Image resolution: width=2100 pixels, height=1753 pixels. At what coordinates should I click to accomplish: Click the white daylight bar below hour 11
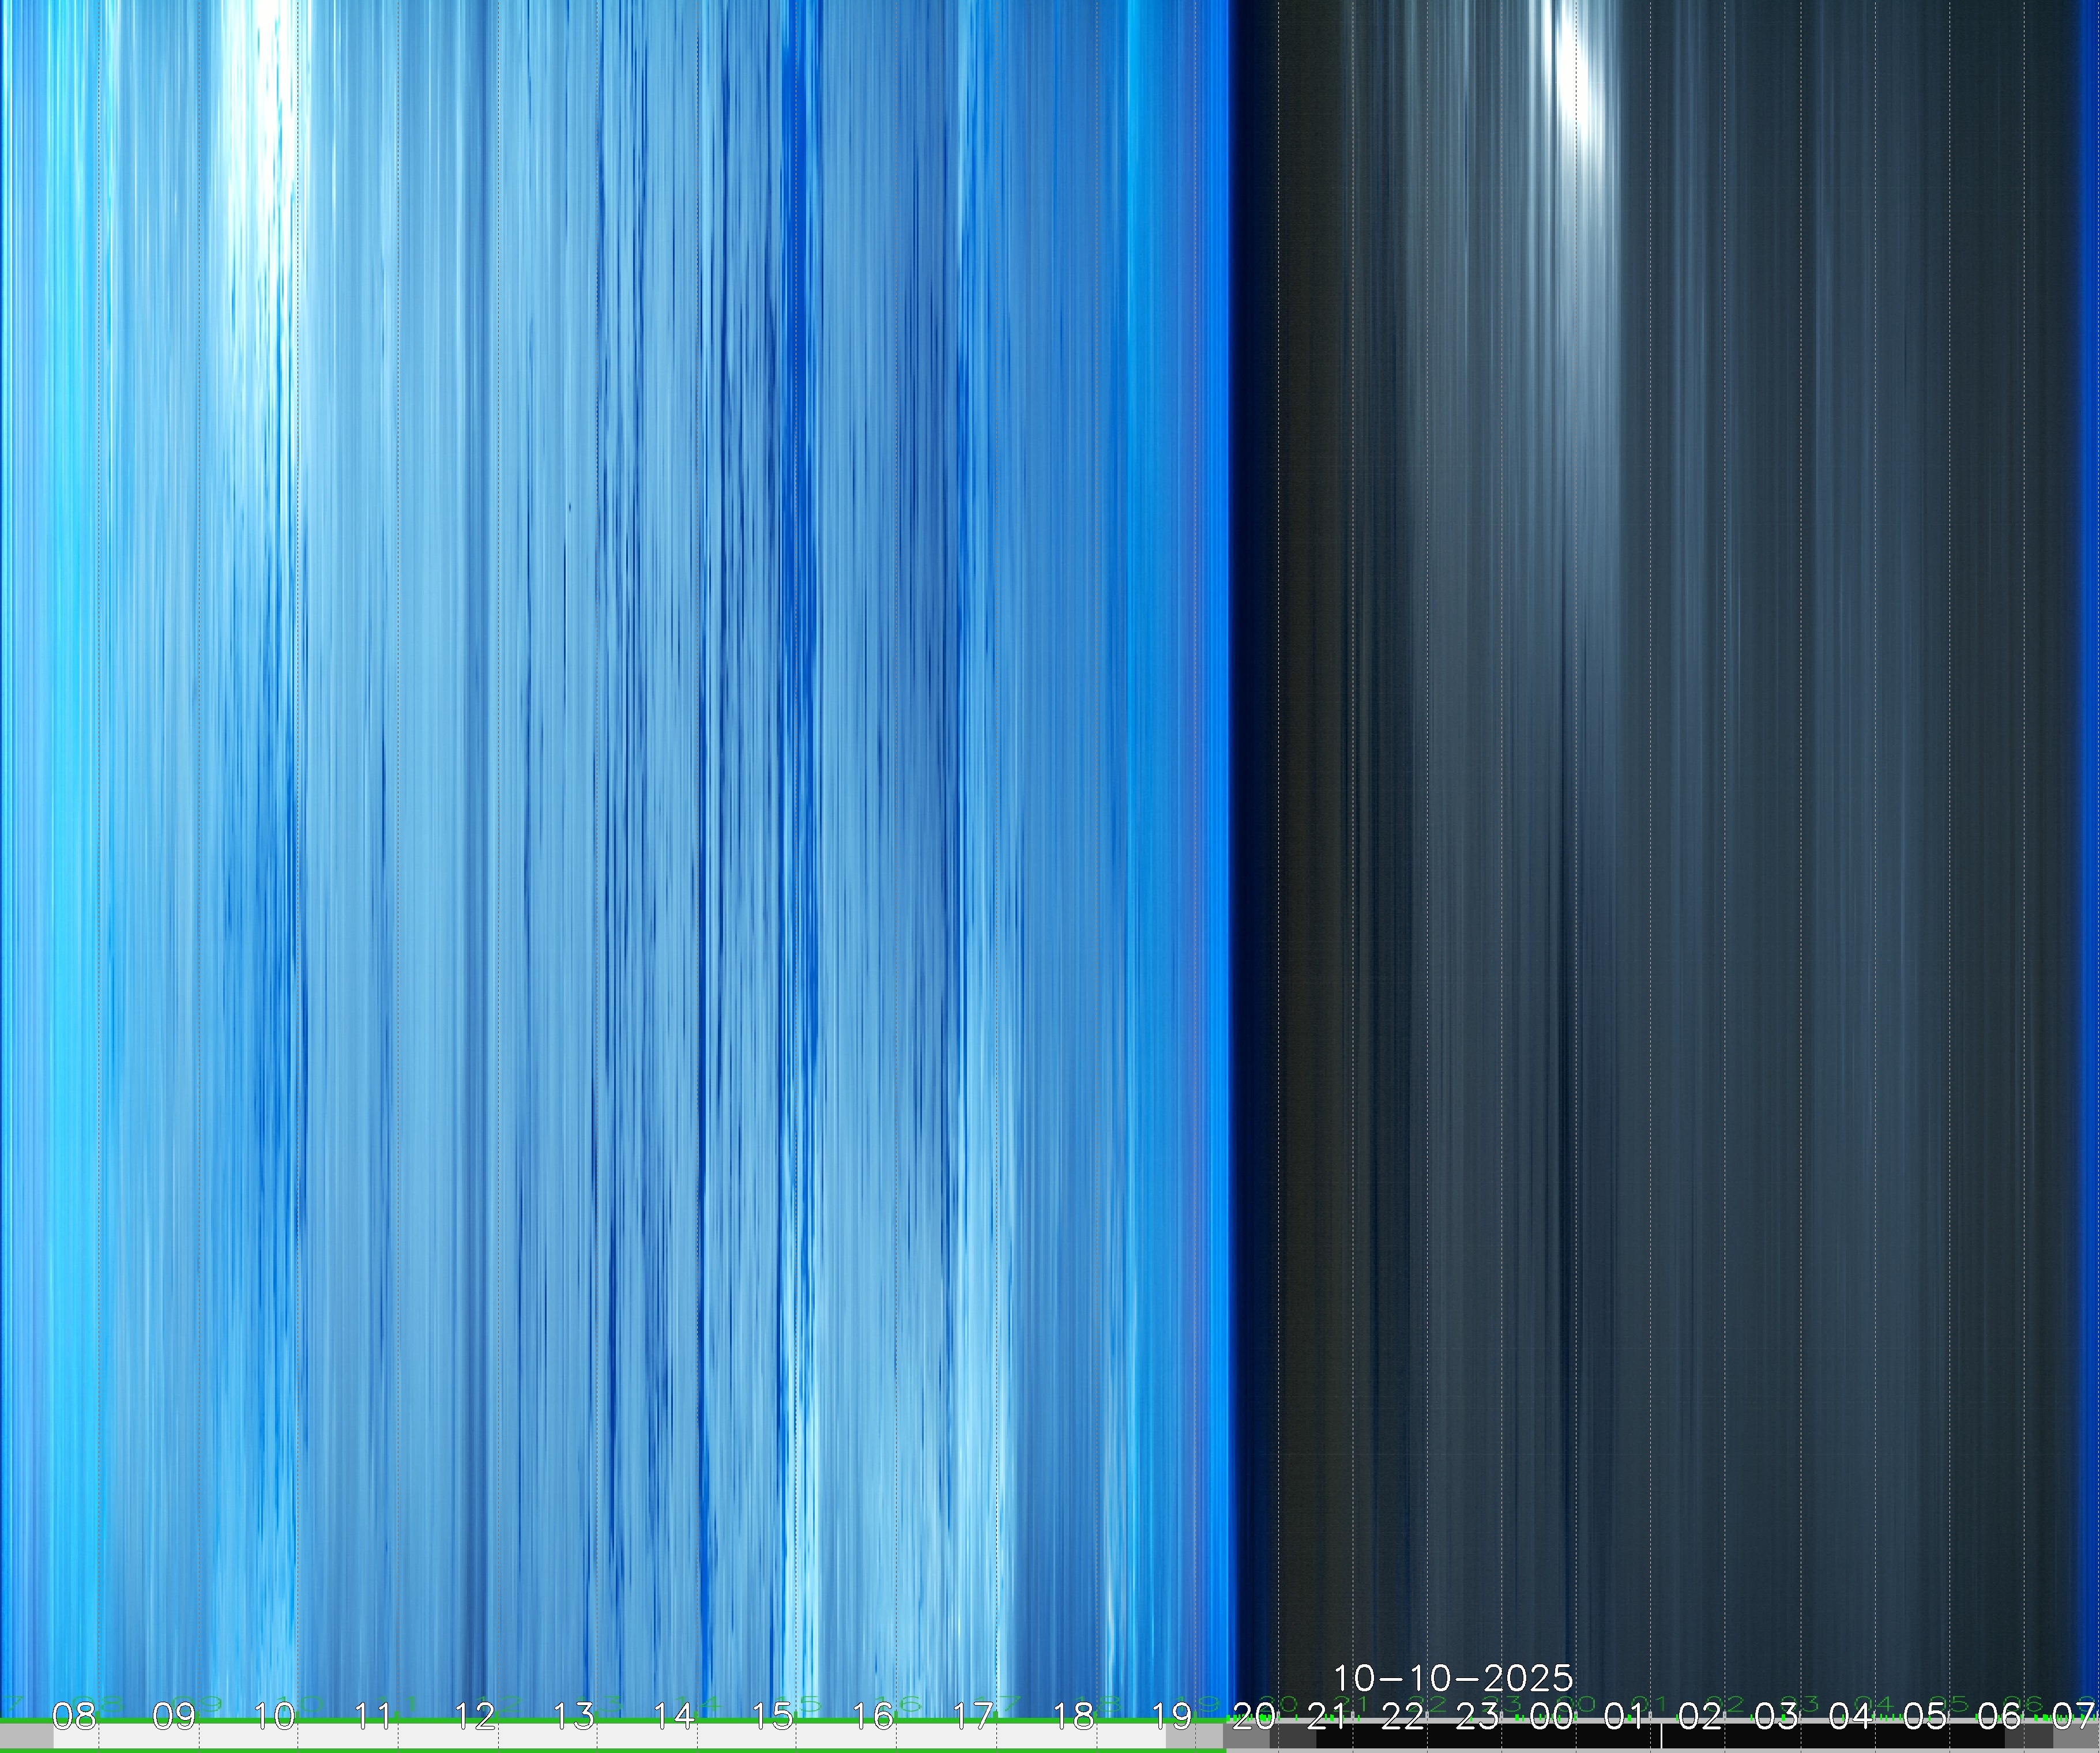(x=374, y=1740)
